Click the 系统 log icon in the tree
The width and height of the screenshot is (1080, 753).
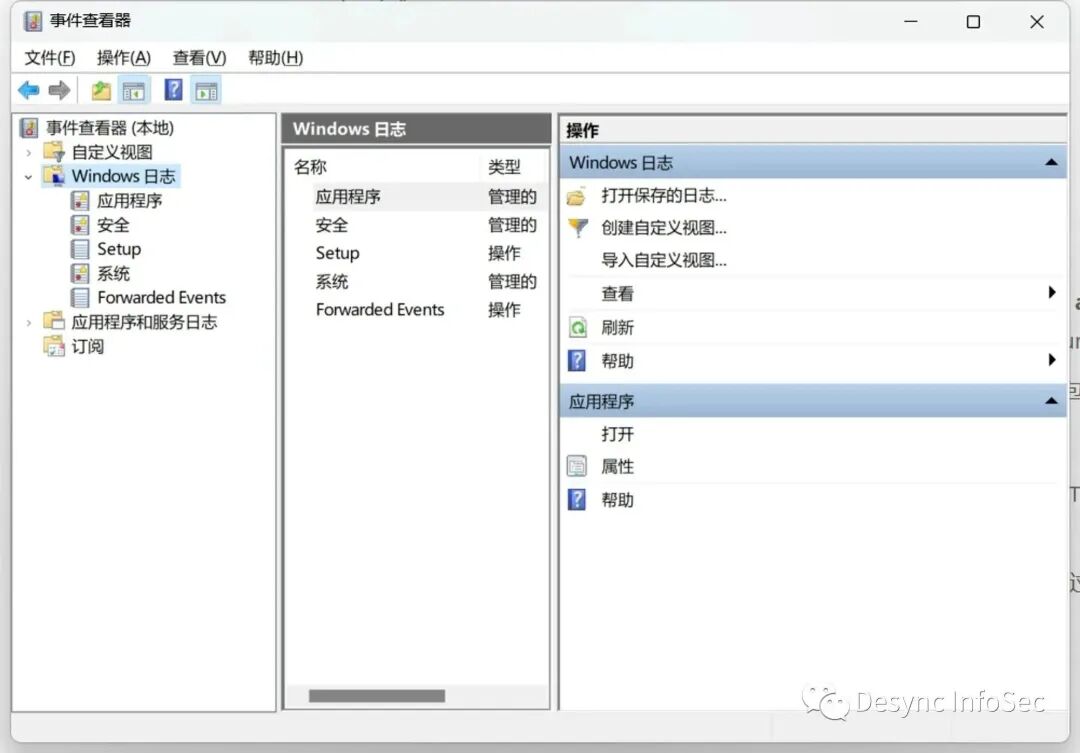(x=80, y=274)
